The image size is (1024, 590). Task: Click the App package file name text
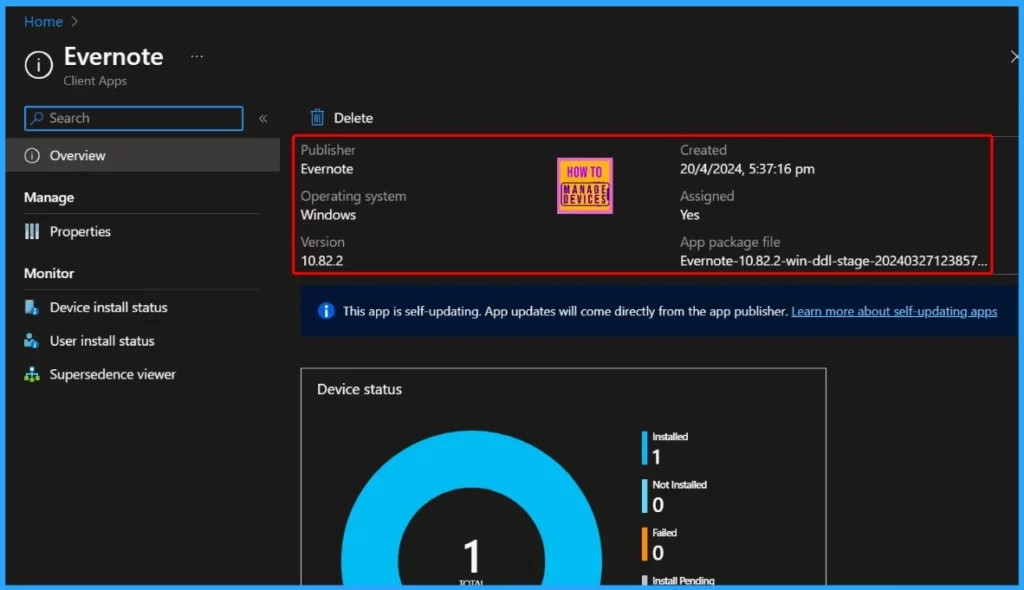click(x=833, y=261)
